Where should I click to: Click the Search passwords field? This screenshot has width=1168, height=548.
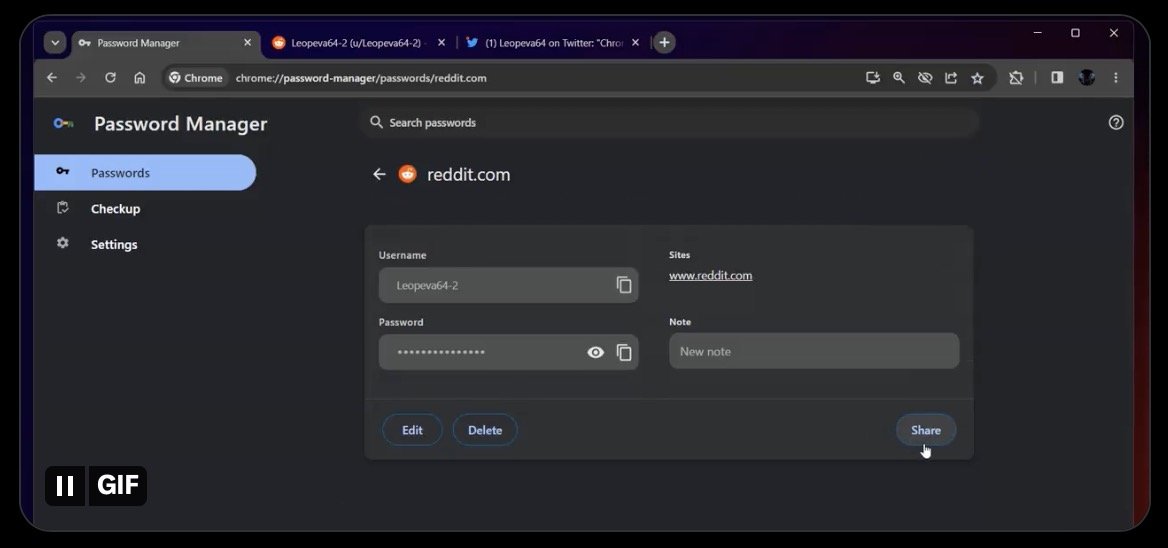(670, 122)
